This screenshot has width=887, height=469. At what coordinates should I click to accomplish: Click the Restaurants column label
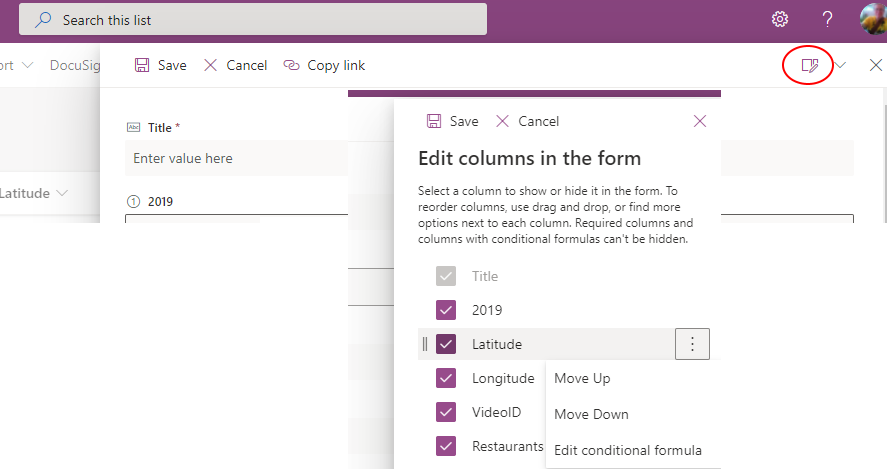pyautogui.click(x=507, y=446)
